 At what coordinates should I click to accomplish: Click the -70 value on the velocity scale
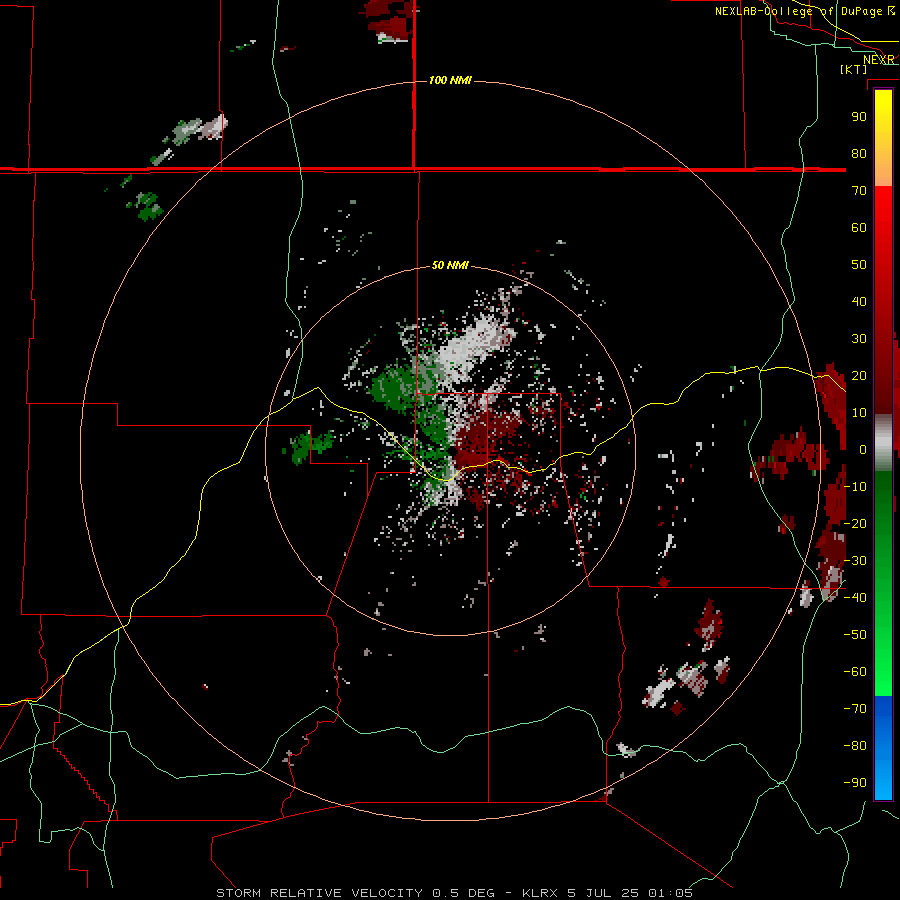[855, 709]
